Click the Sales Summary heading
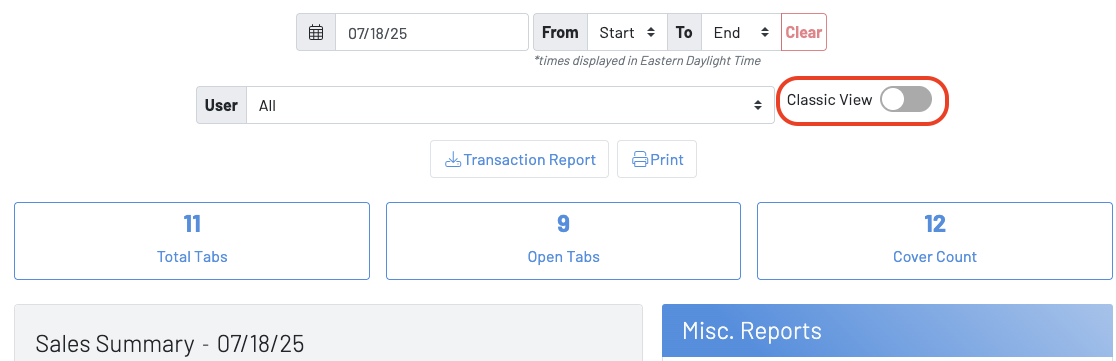 pos(169,344)
